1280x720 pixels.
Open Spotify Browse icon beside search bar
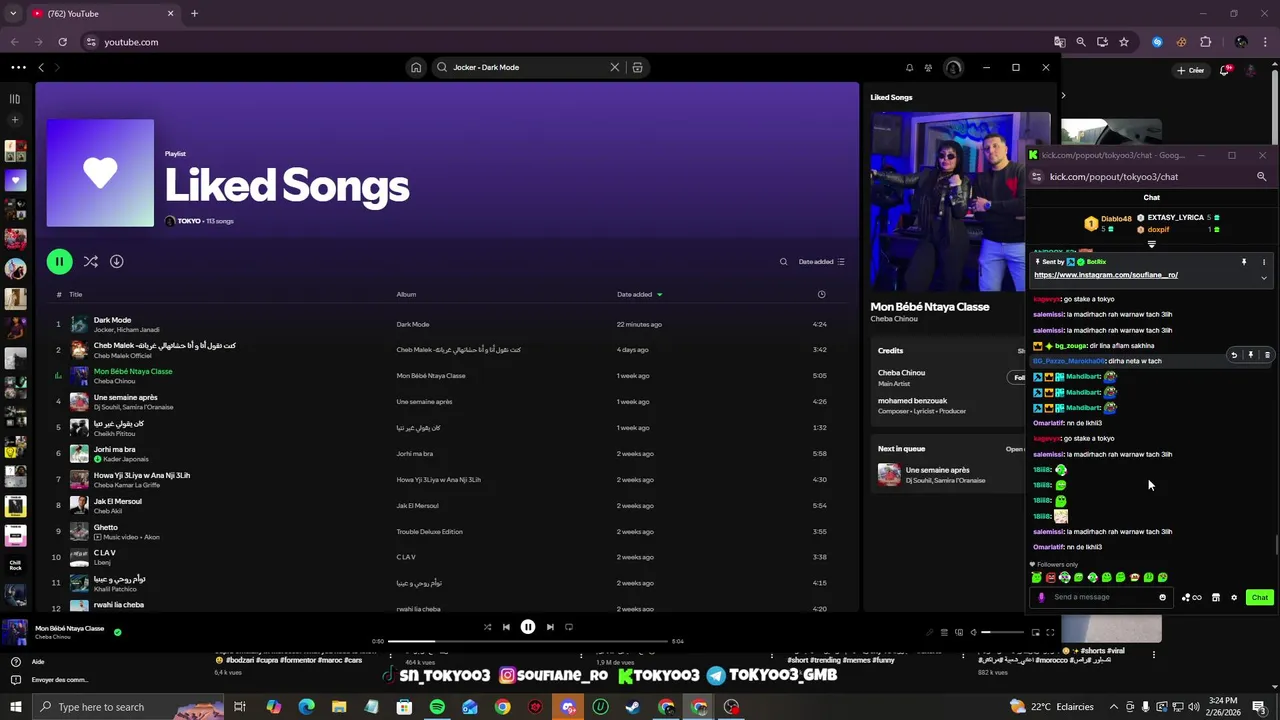[637, 67]
